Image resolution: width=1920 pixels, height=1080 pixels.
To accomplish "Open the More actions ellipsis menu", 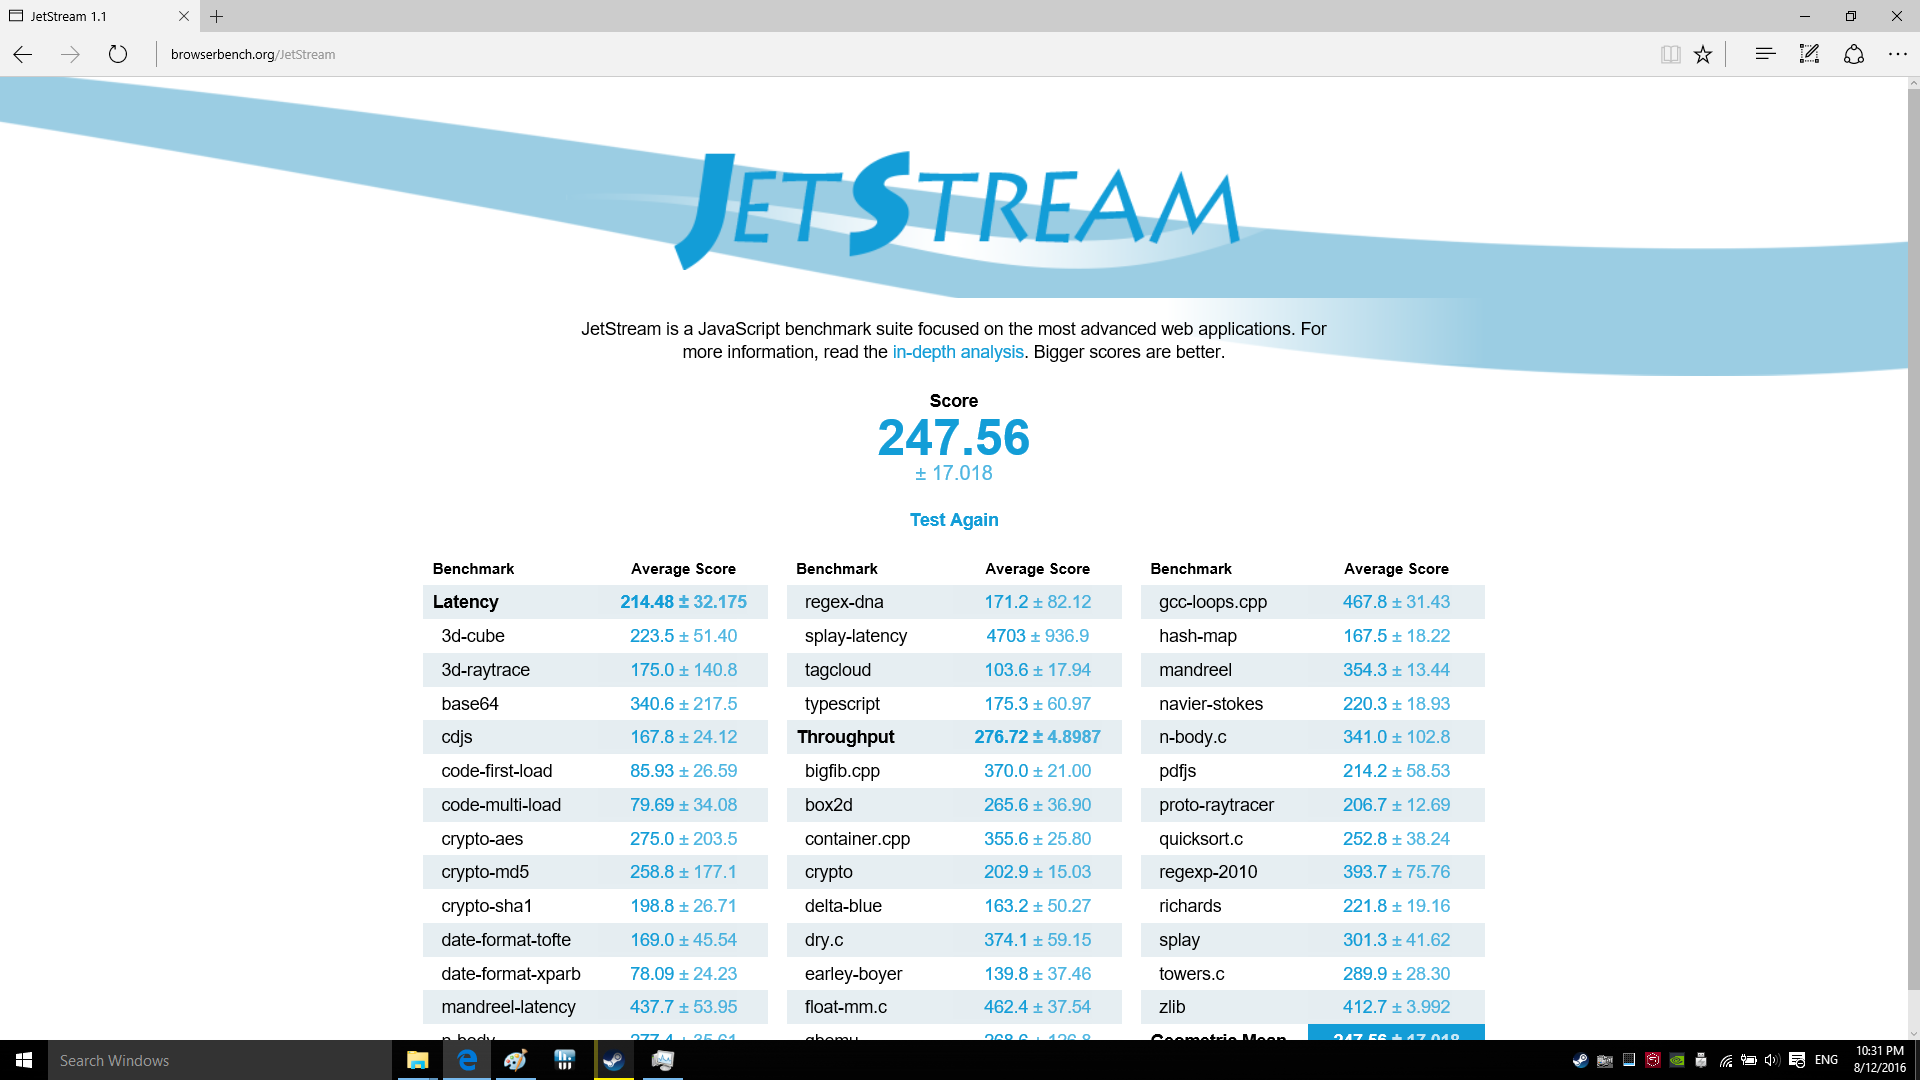I will [1897, 54].
